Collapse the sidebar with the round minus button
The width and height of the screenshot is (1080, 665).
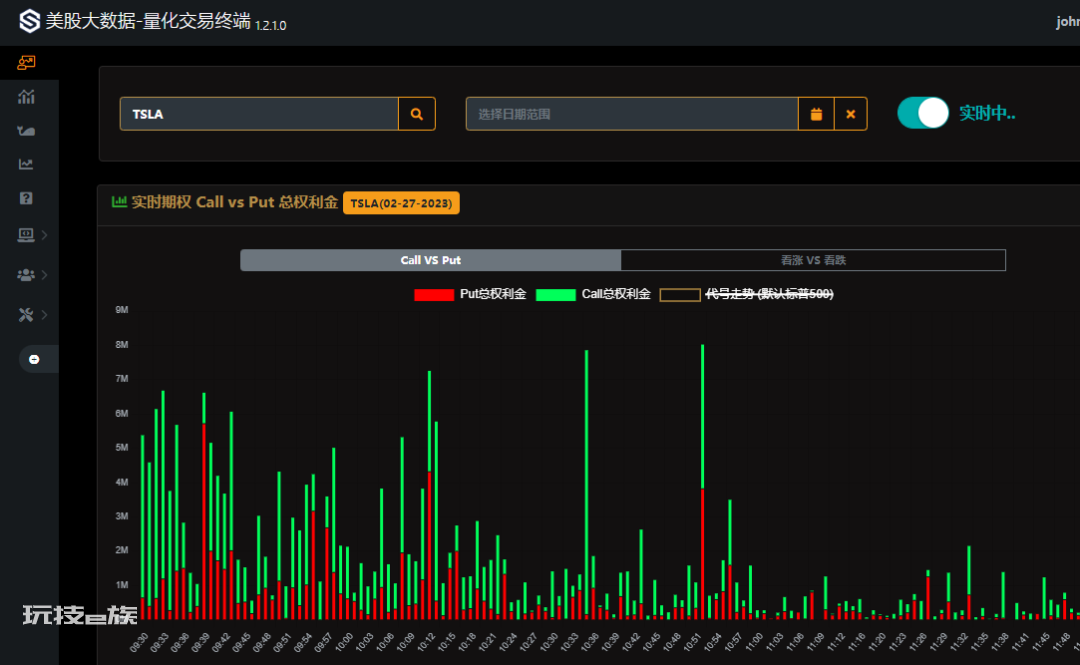pyautogui.click(x=34, y=359)
